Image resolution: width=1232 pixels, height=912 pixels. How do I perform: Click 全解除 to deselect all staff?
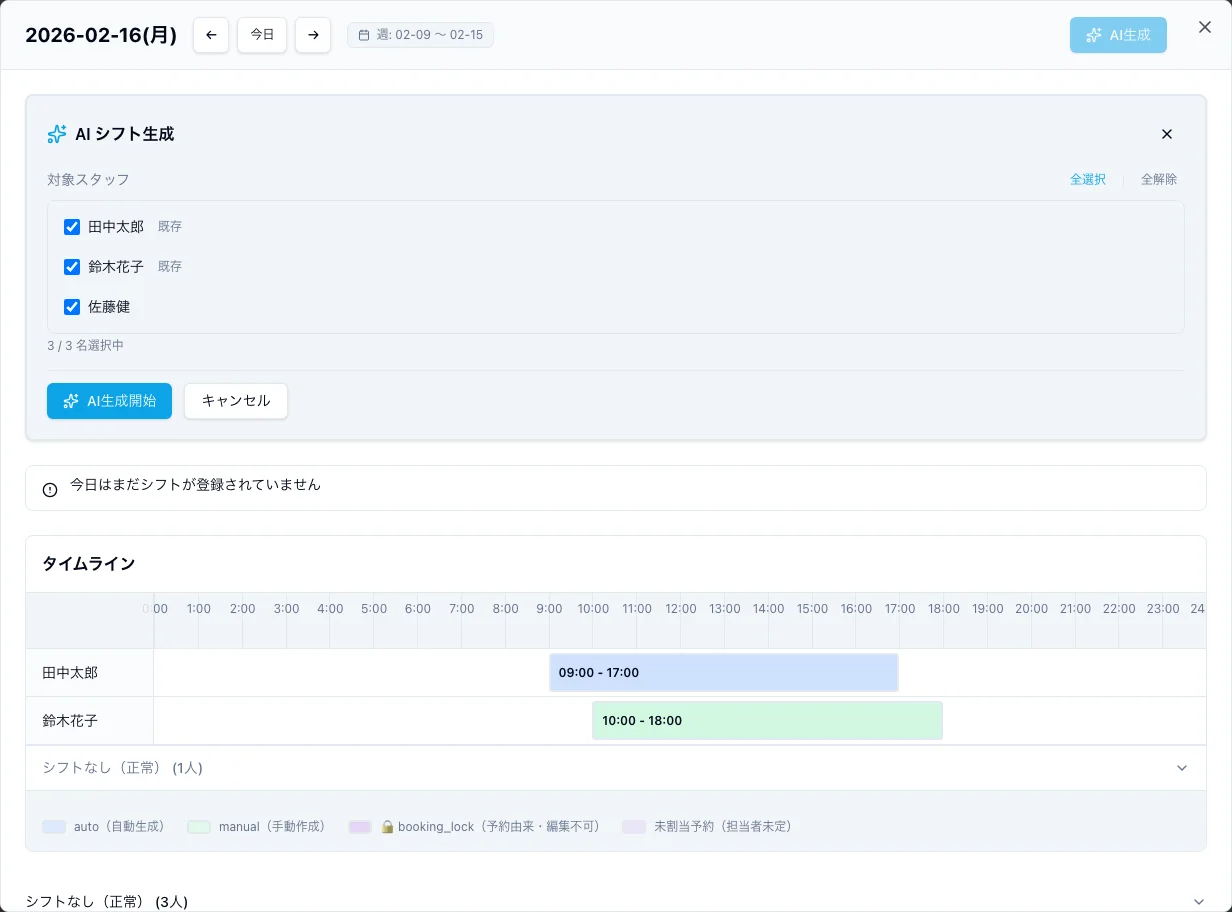point(1158,179)
